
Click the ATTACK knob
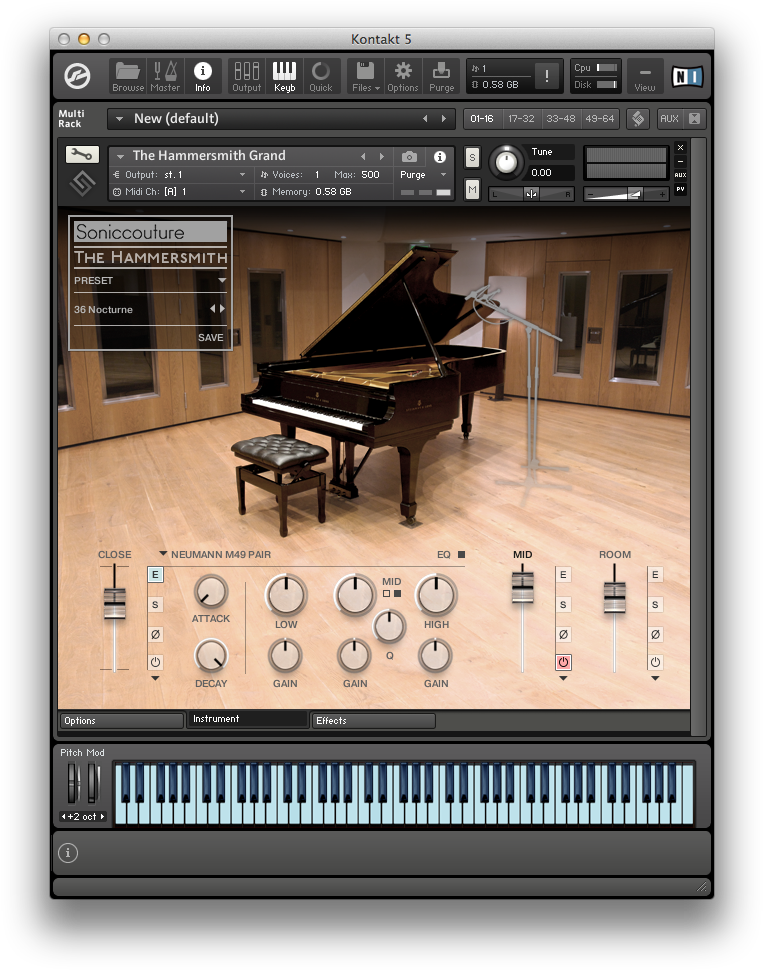pos(211,591)
